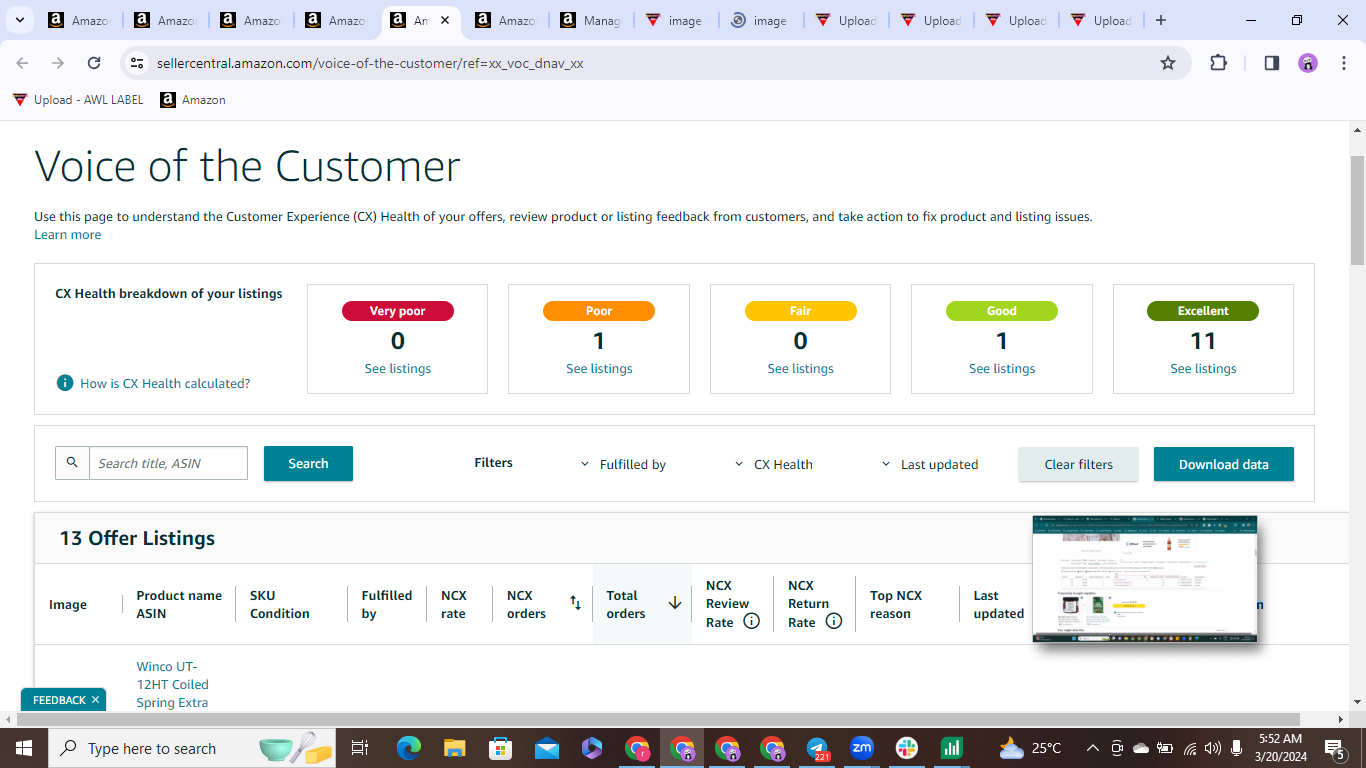Reload the Seller Central page

pos(94,63)
